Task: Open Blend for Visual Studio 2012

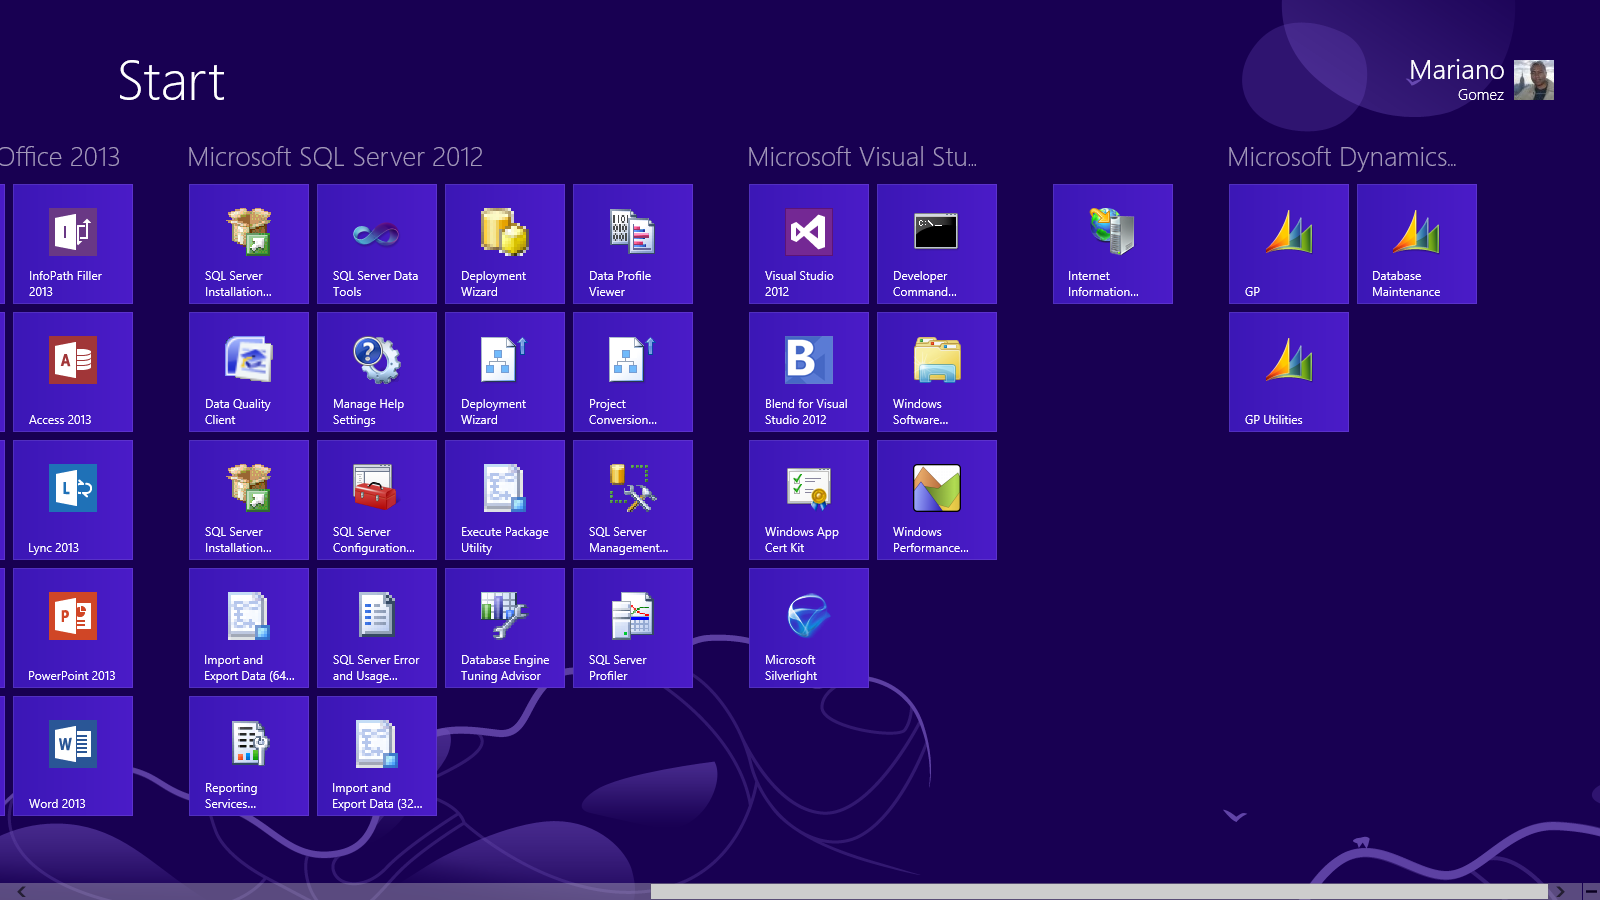Action: 808,372
